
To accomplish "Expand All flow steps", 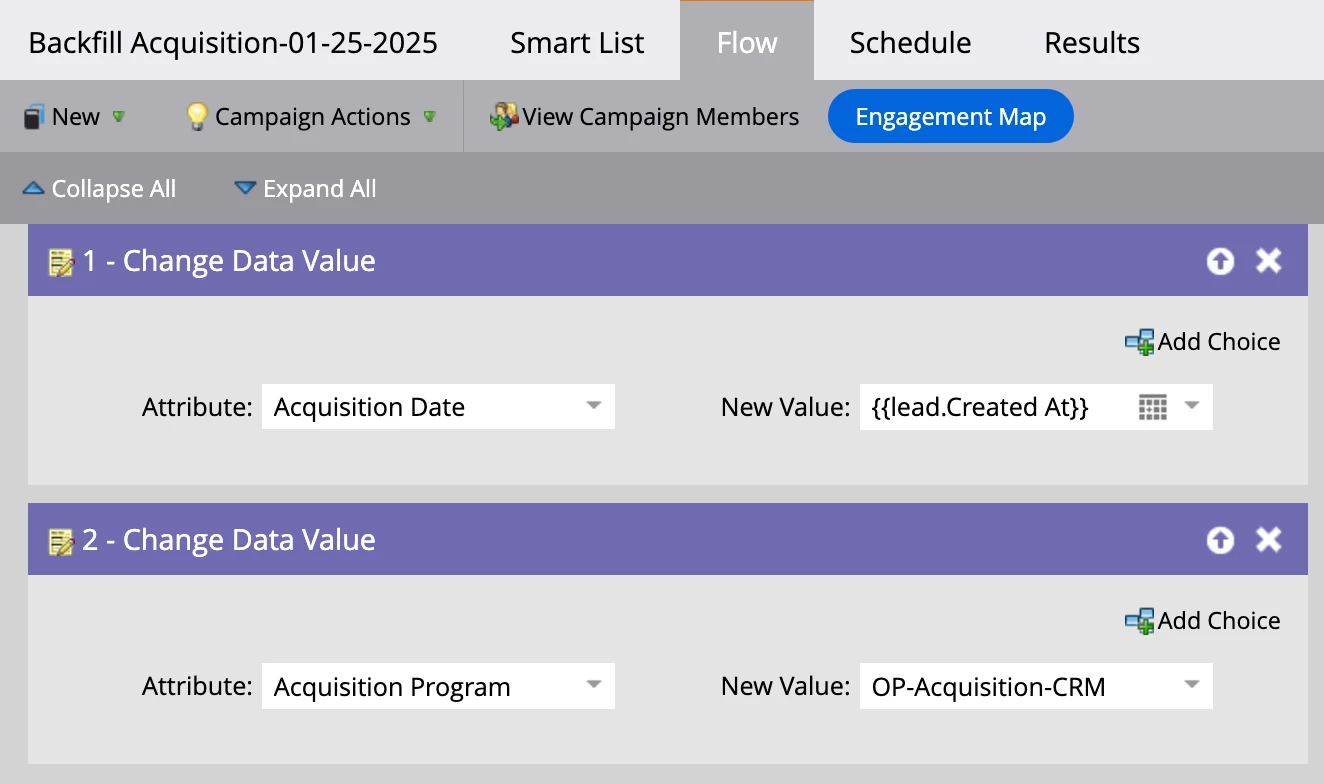I will click(306, 189).
